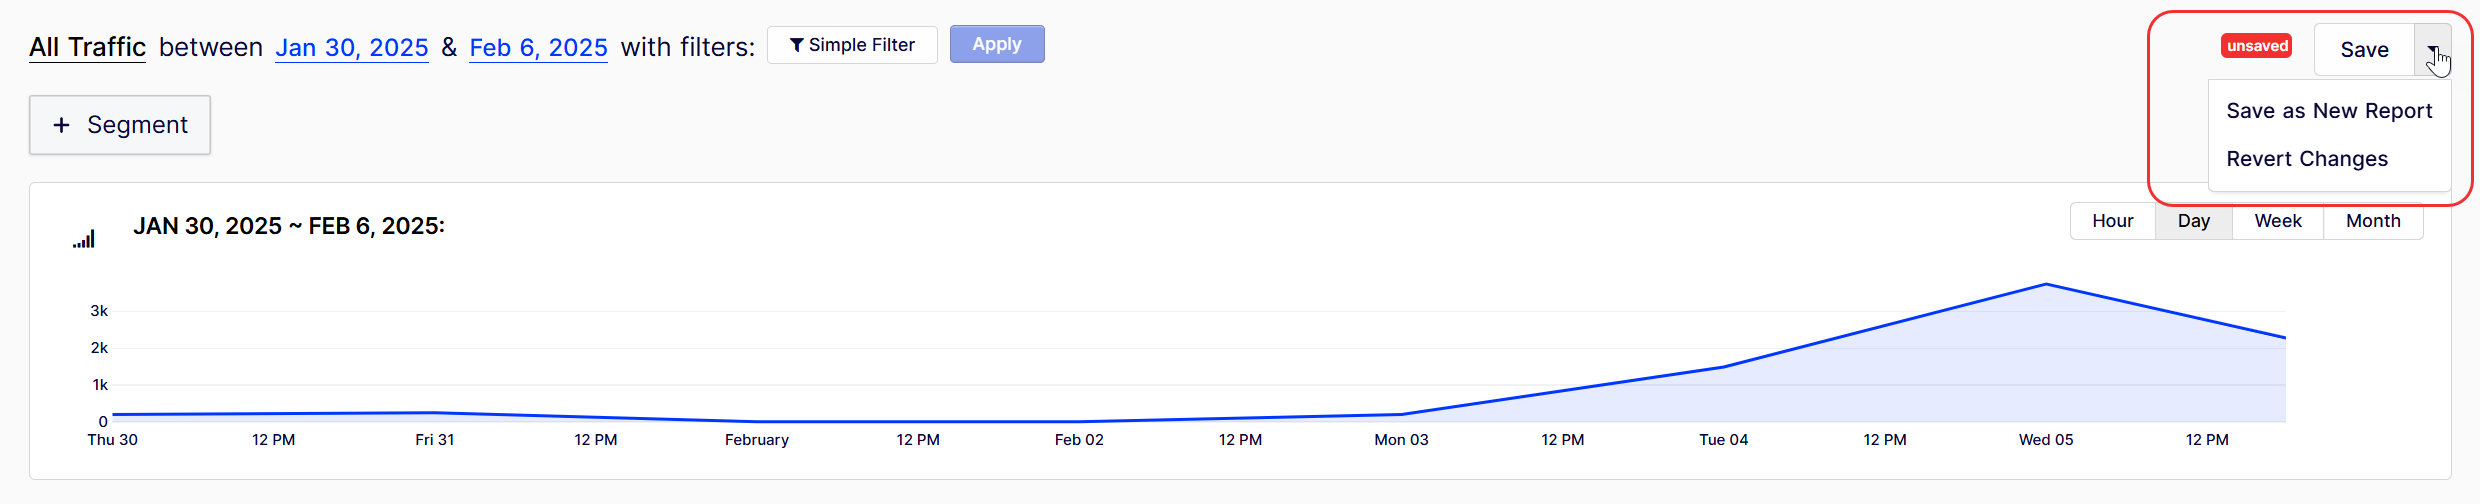Viewport: 2480px width, 504px height.
Task: Add a new Segment
Action: tap(120, 125)
